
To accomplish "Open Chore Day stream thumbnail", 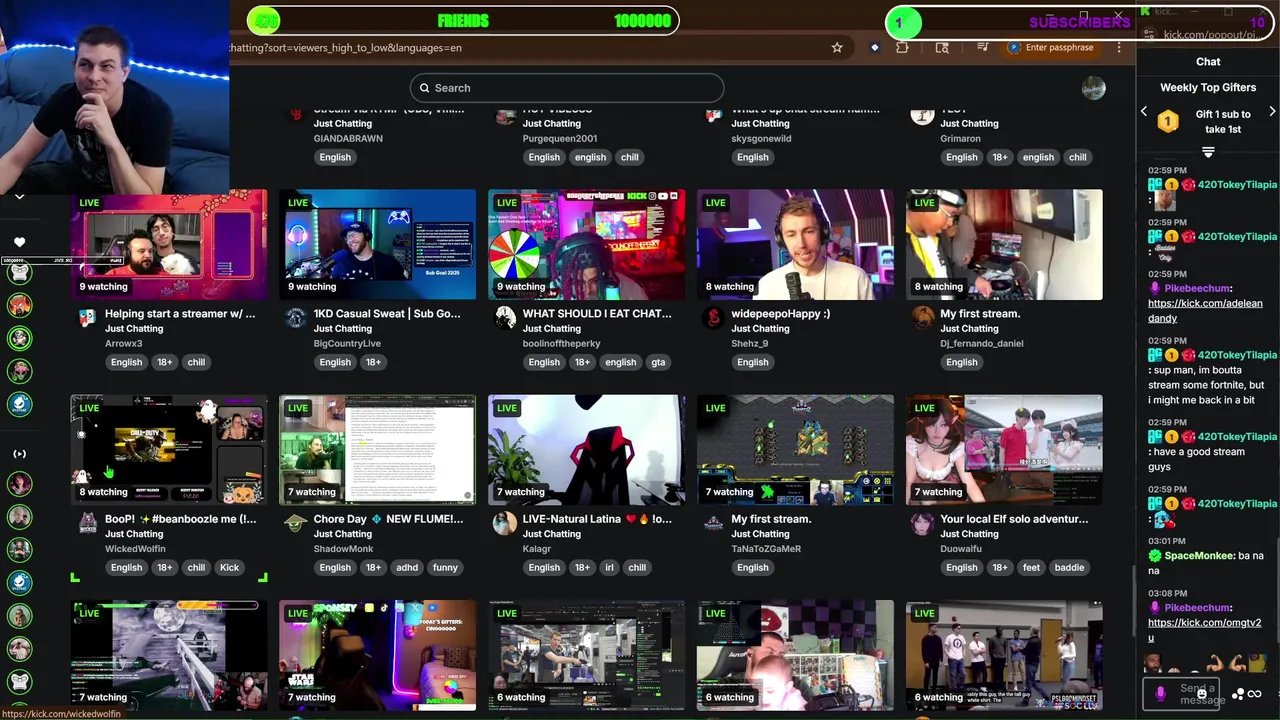I will (x=377, y=450).
